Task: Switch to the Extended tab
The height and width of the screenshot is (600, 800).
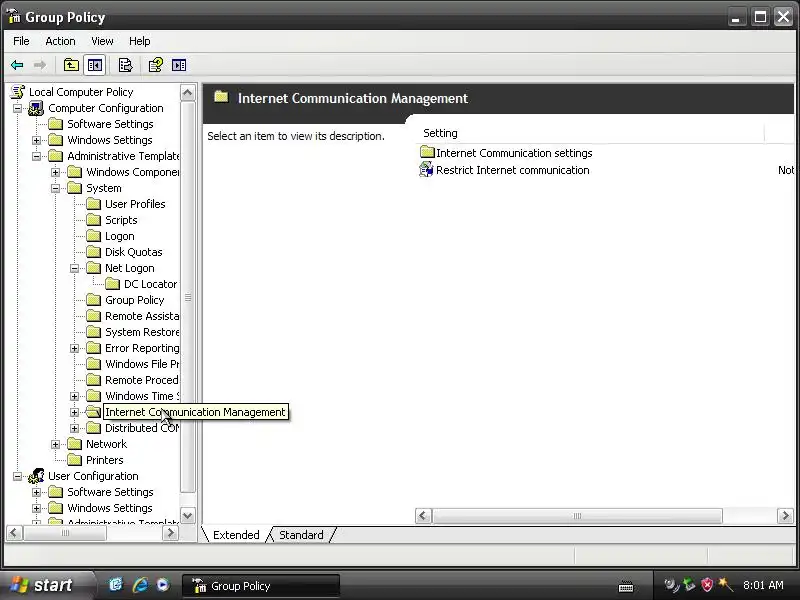Action: (x=236, y=535)
